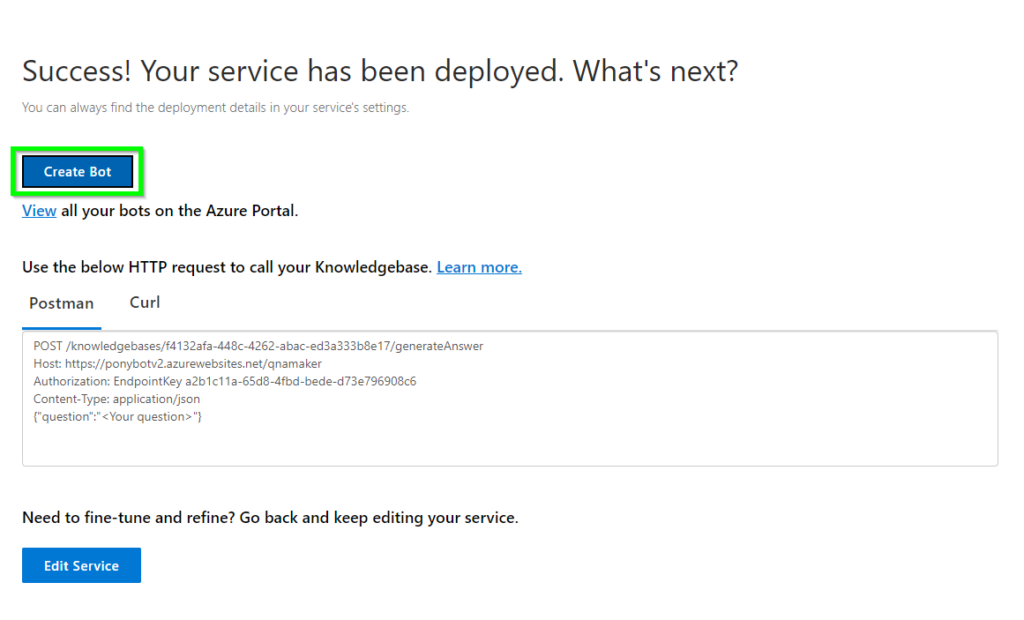Viewport: 1024px width, 620px height.
Task: Switch to the Curl tab
Action: tap(144, 302)
